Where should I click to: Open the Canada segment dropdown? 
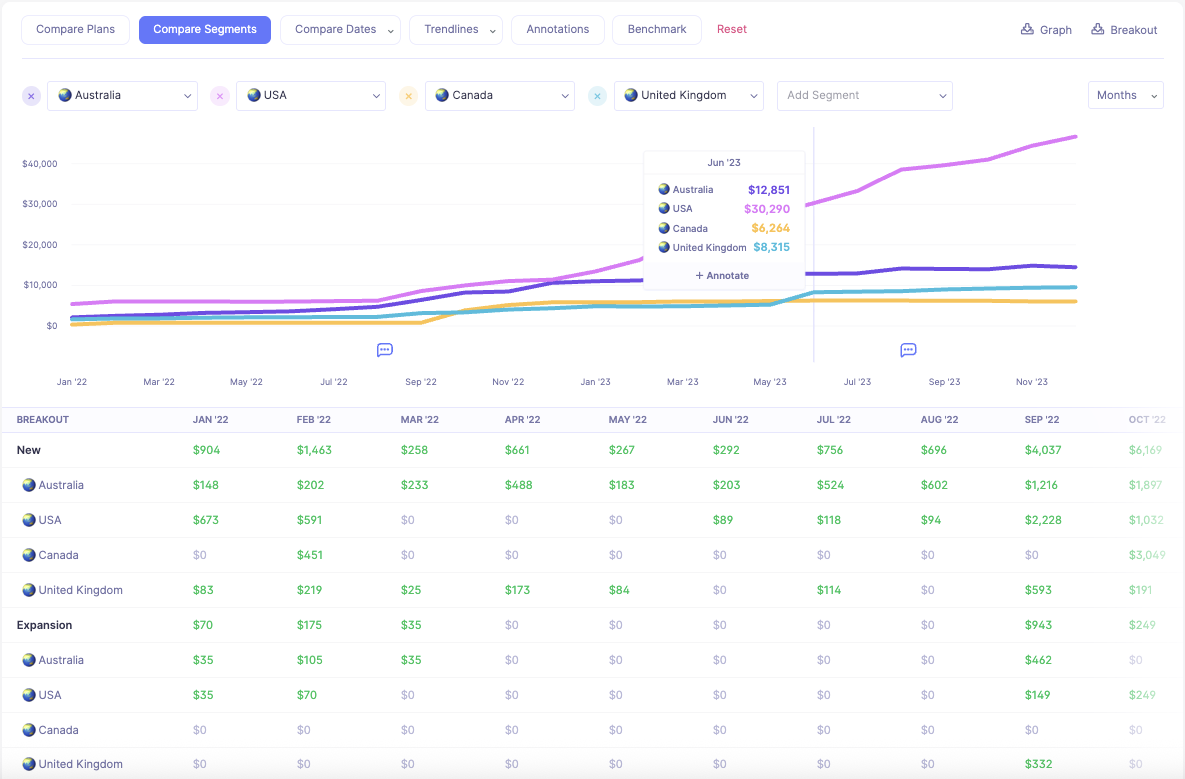coord(500,96)
